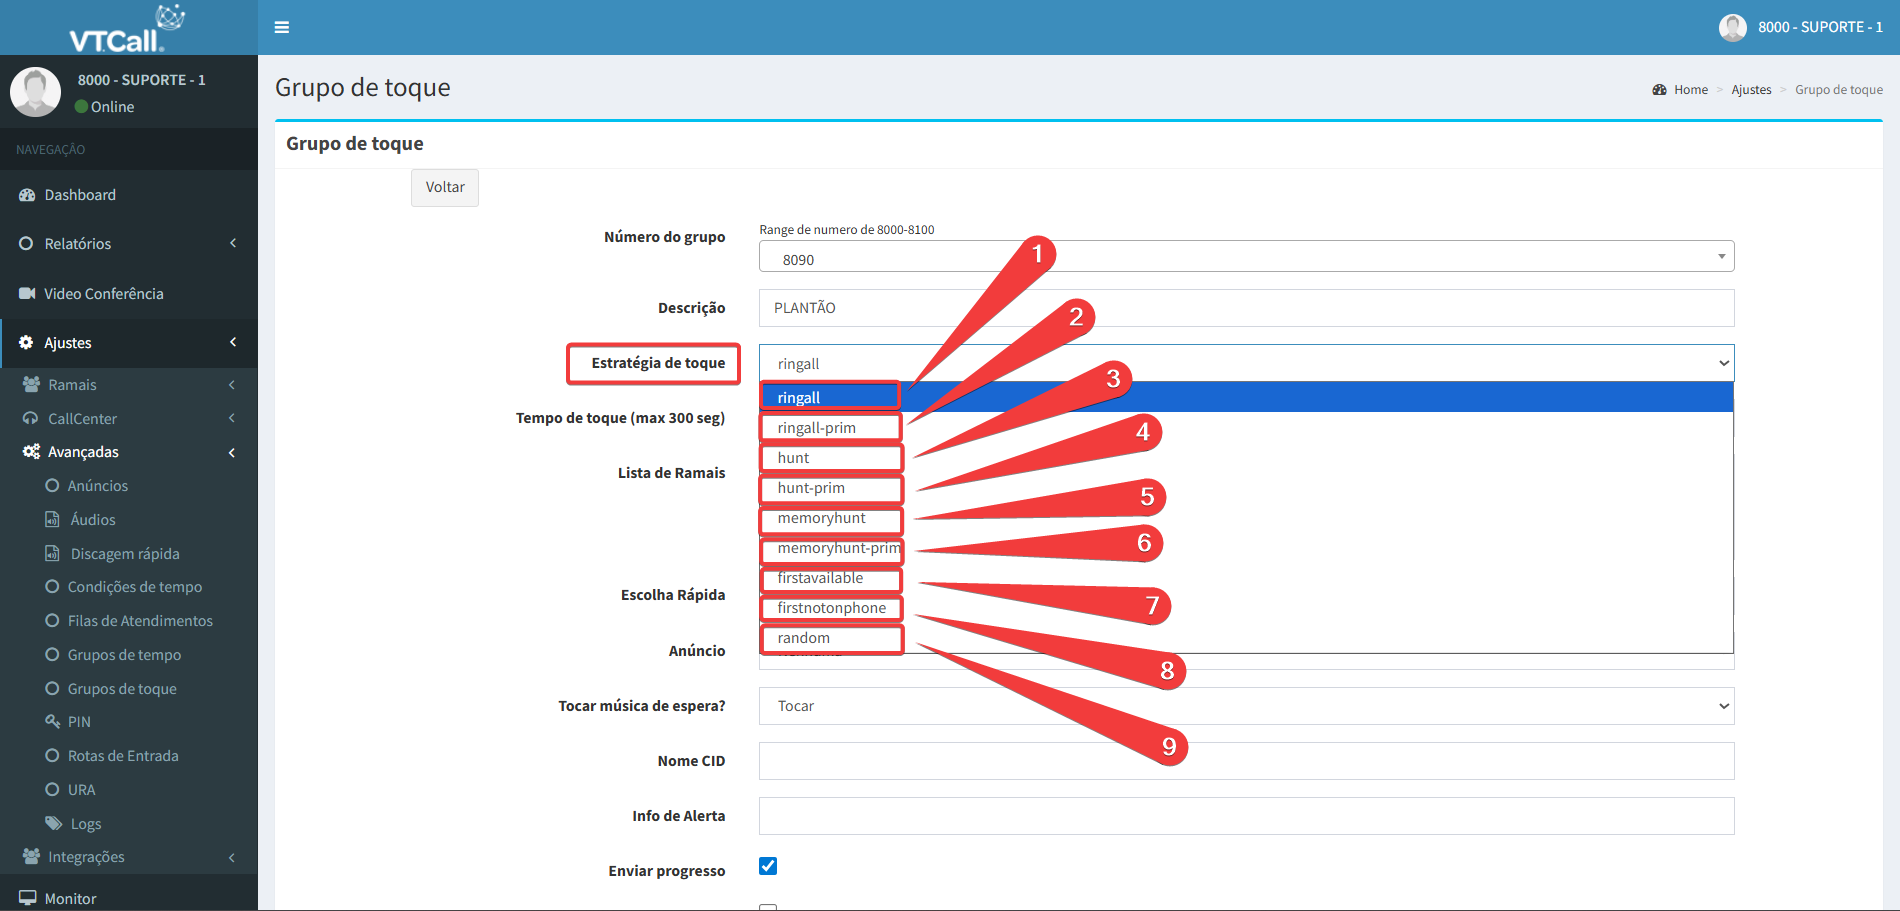Click the Ramais users icon
Viewport: 1900px width, 911px height.
point(31,385)
